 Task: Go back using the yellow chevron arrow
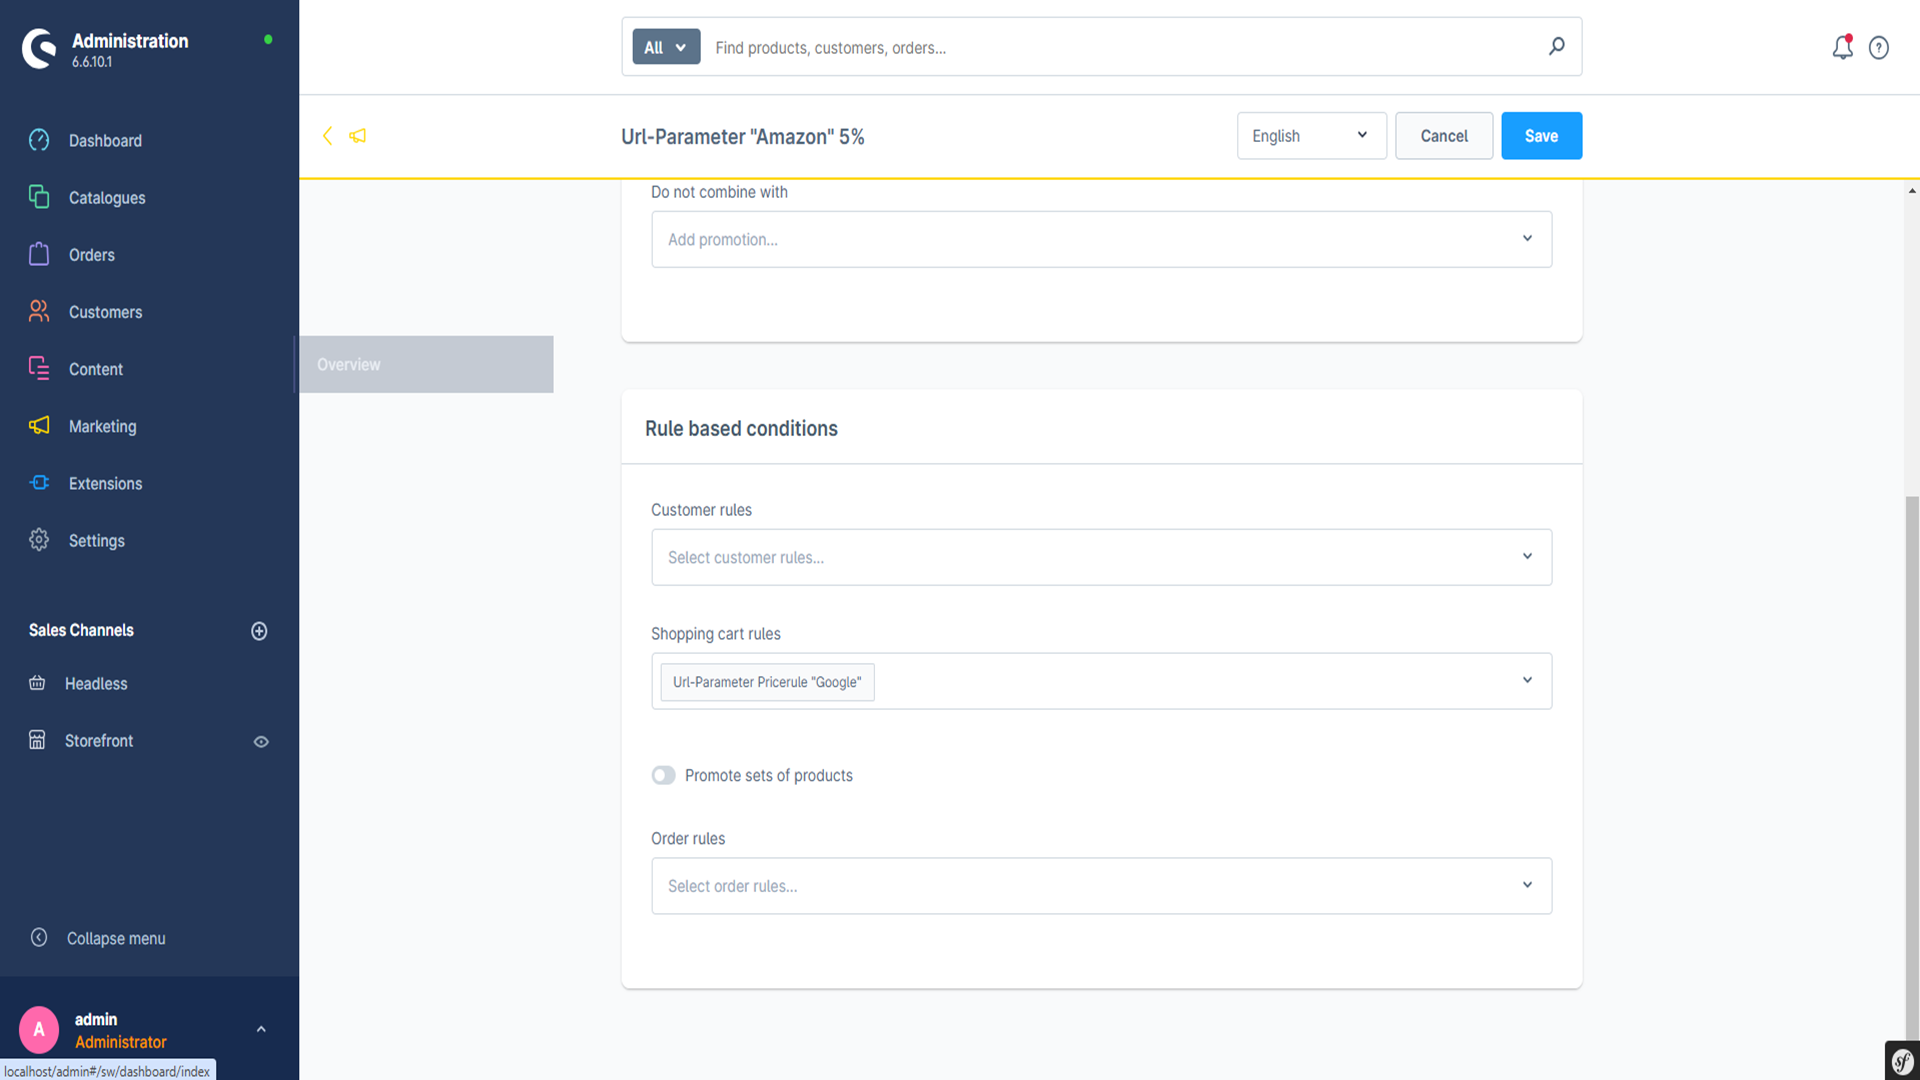click(x=327, y=136)
